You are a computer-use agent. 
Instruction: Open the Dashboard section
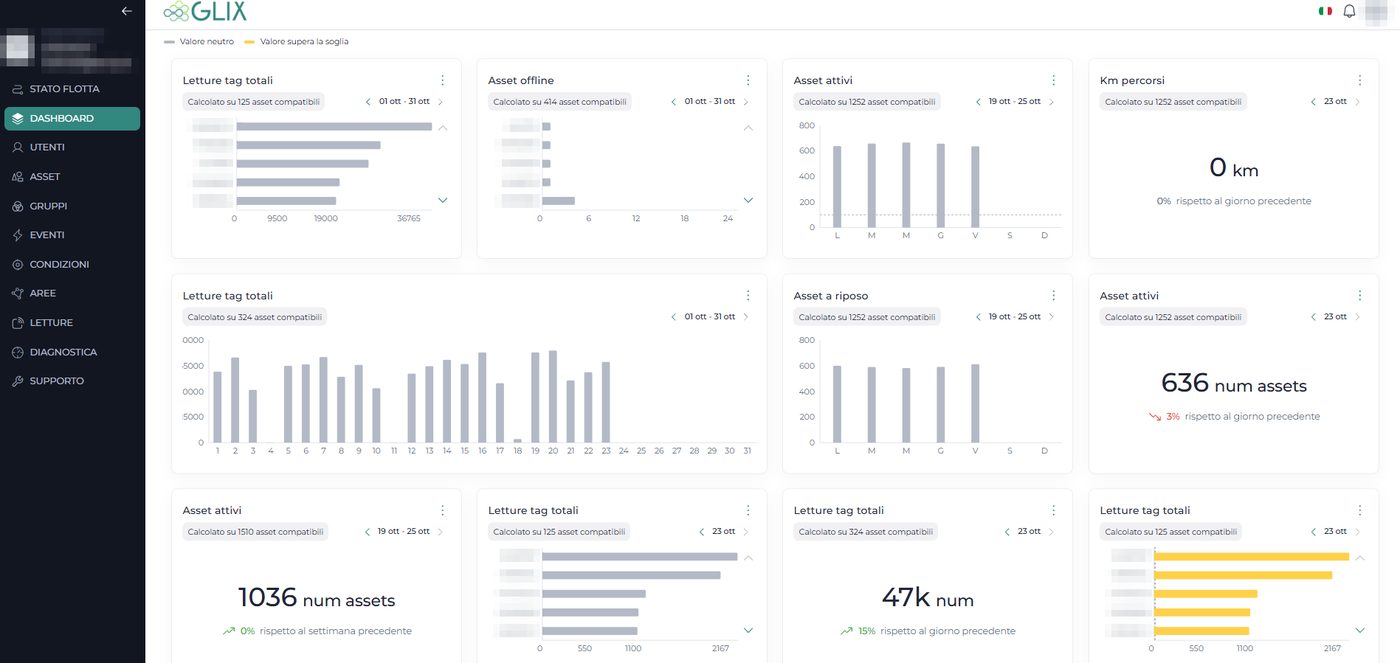tap(72, 118)
